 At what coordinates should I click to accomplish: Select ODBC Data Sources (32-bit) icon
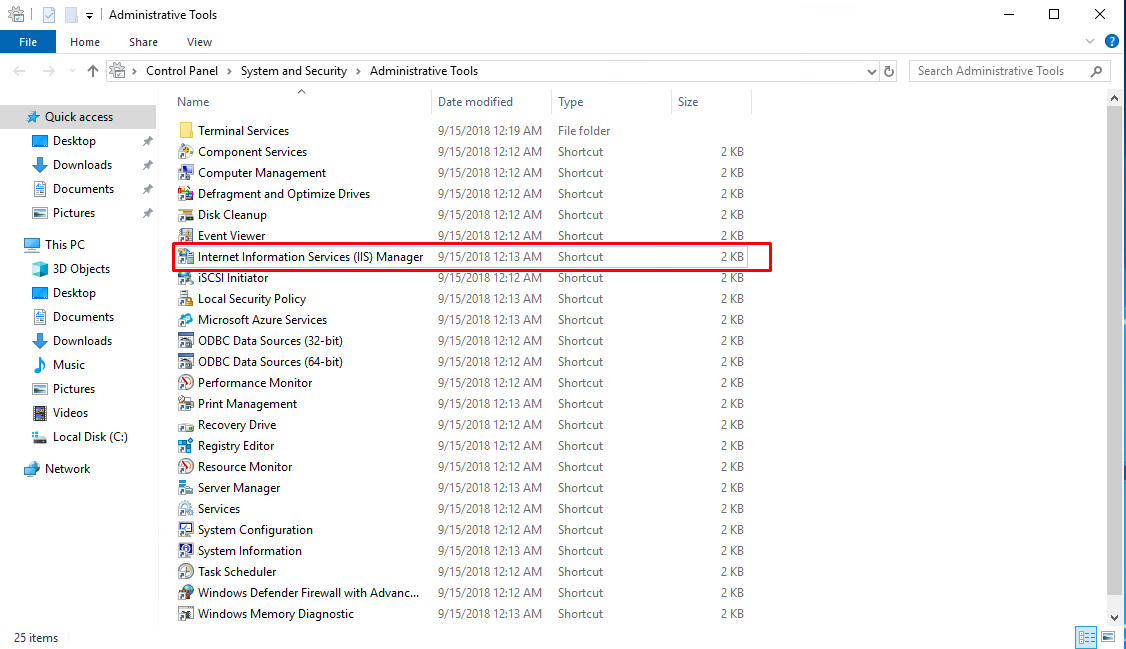click(185, 340)
